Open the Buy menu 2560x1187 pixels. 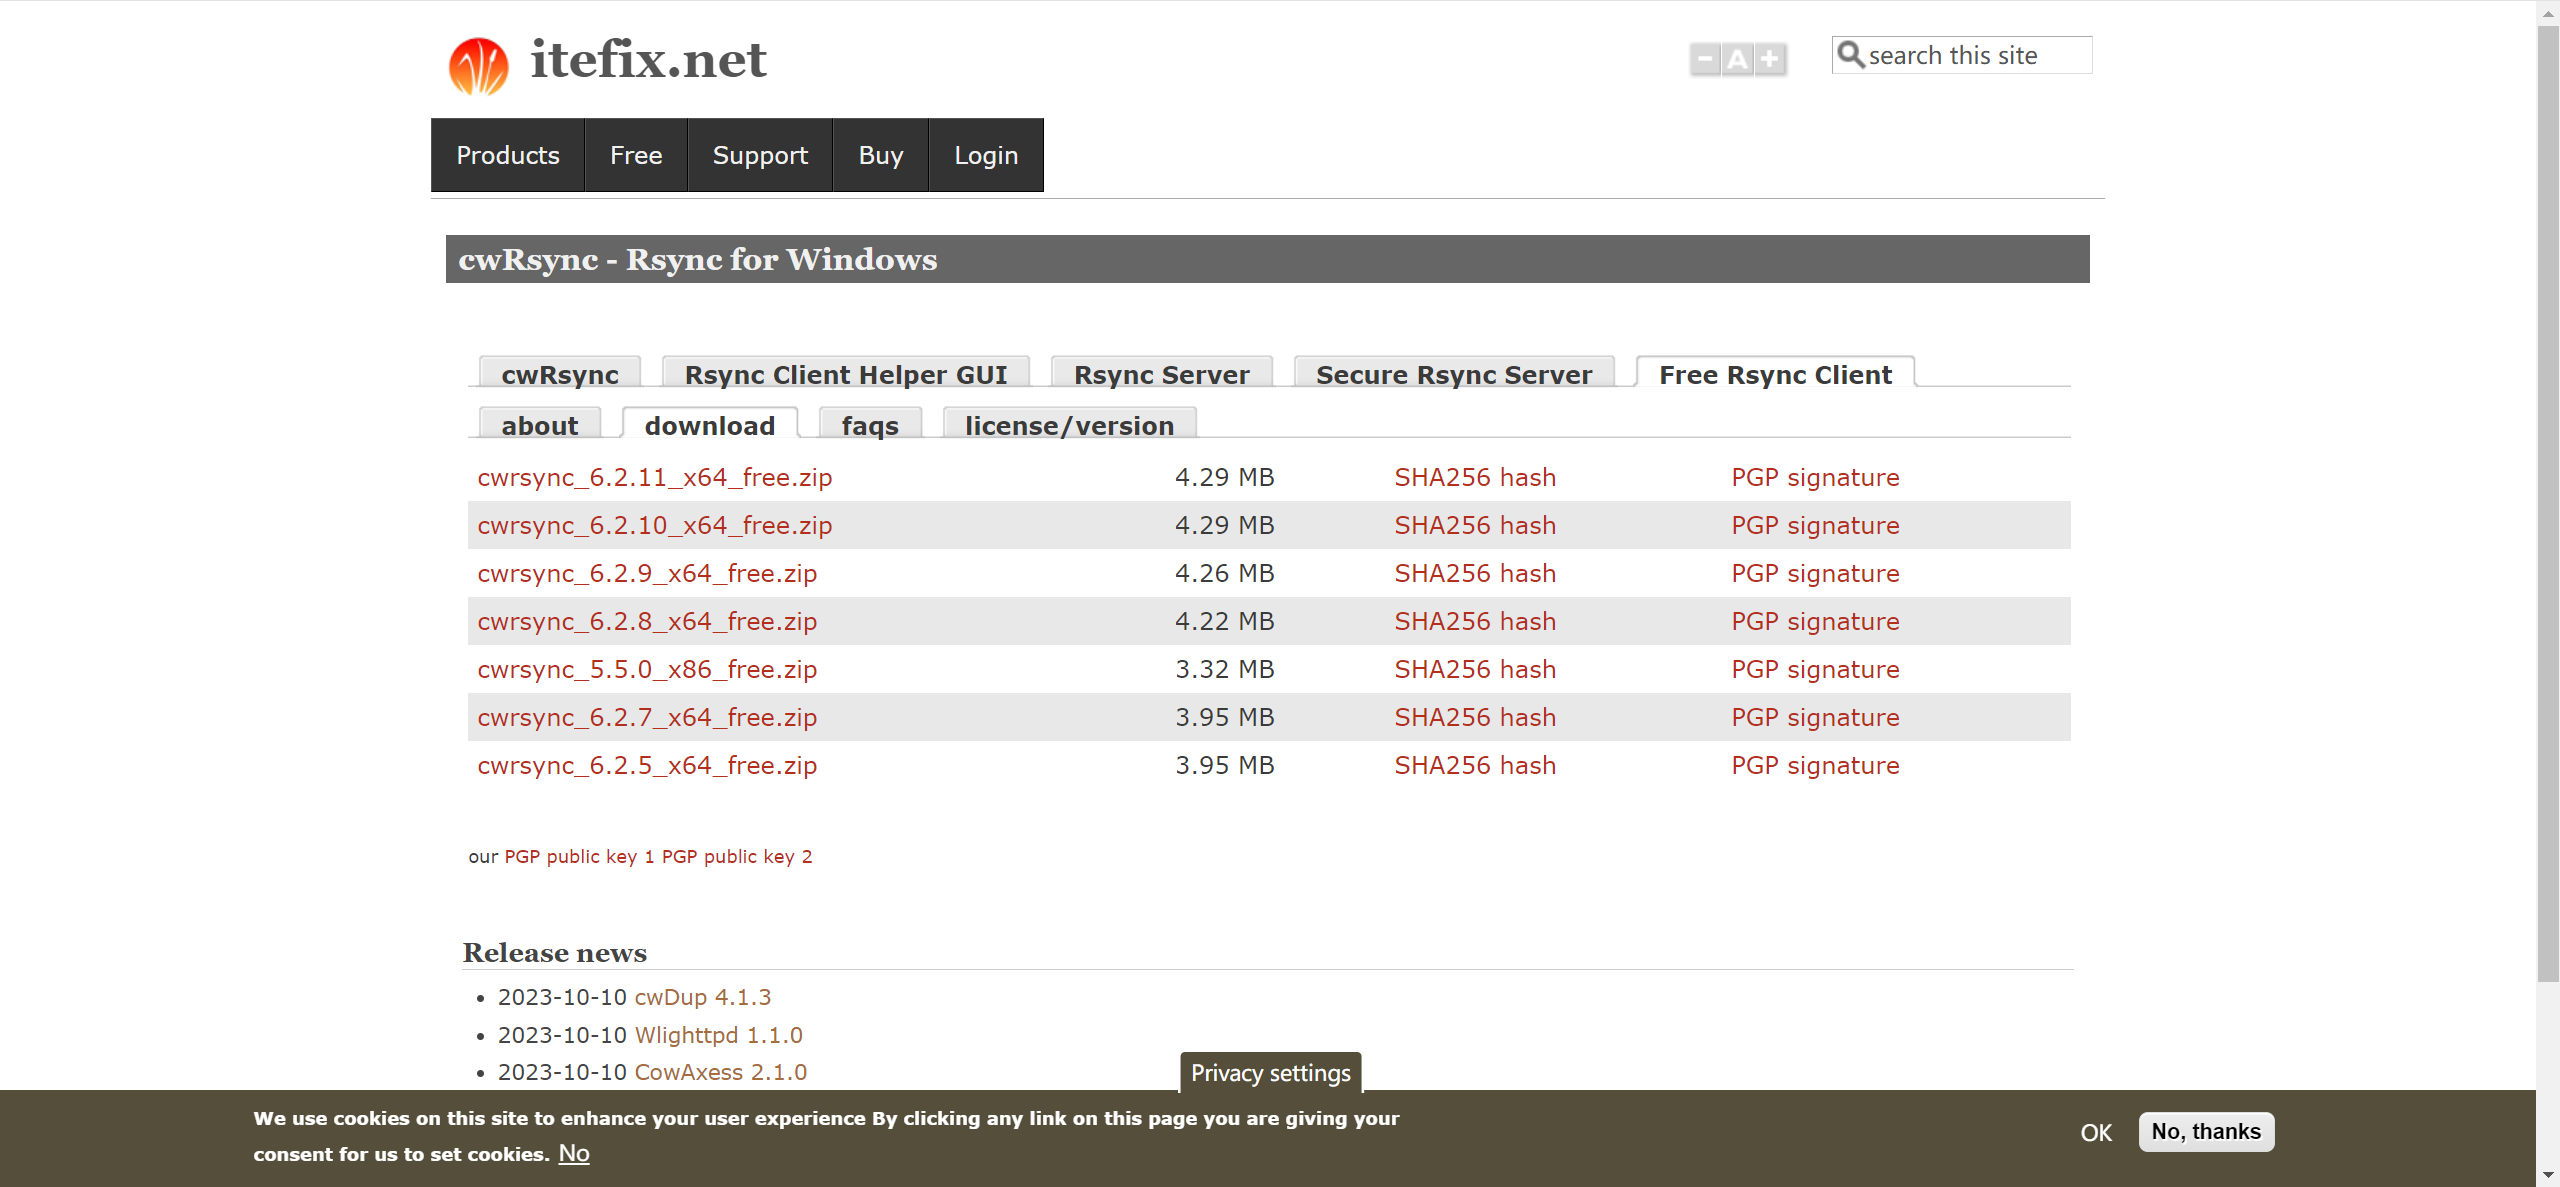(881, 155)
